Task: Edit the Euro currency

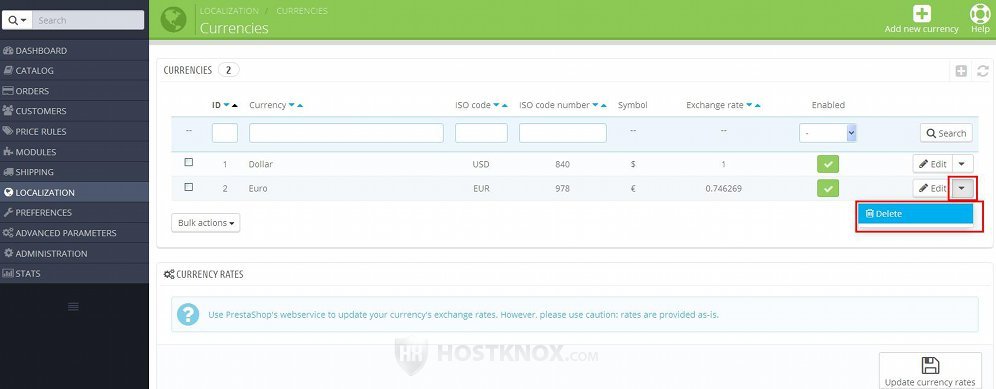Action: (932, 188)
